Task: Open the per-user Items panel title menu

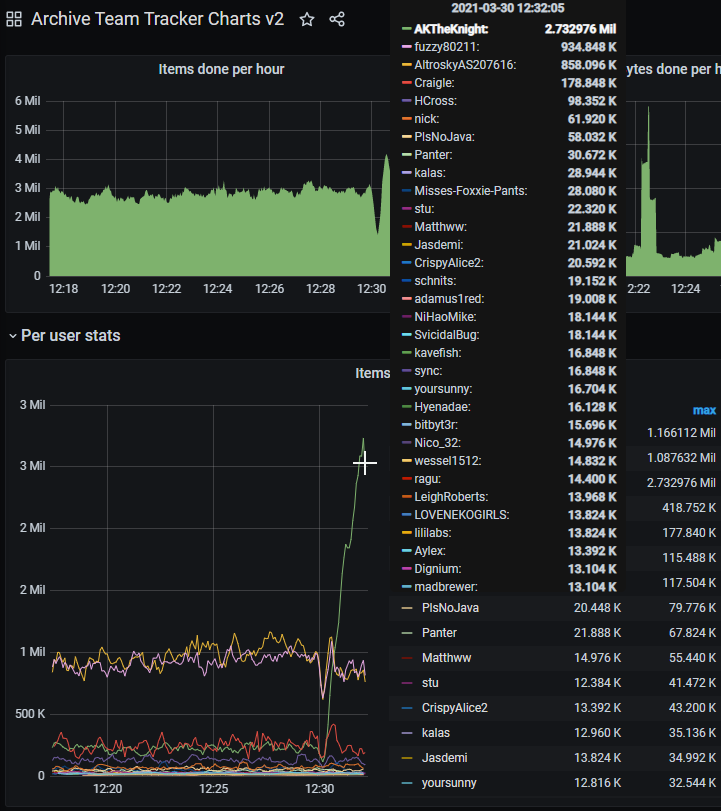Action: [372, 373]
